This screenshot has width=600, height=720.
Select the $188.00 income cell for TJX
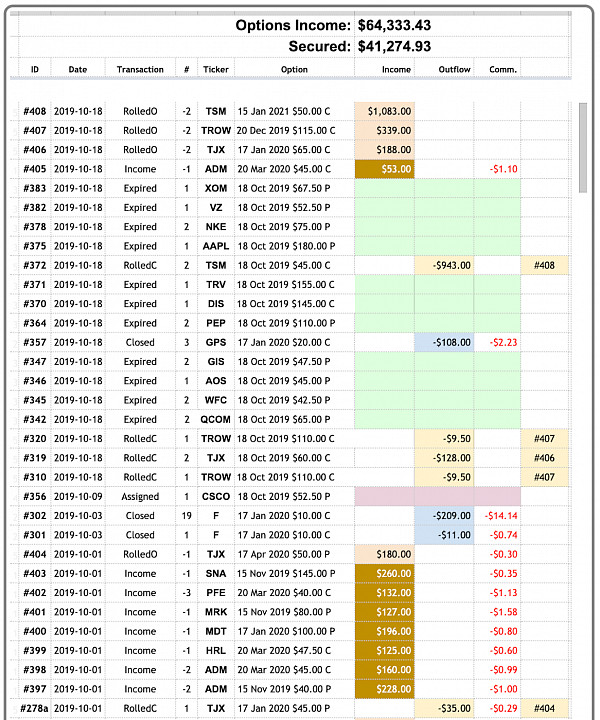click(385, 150)
